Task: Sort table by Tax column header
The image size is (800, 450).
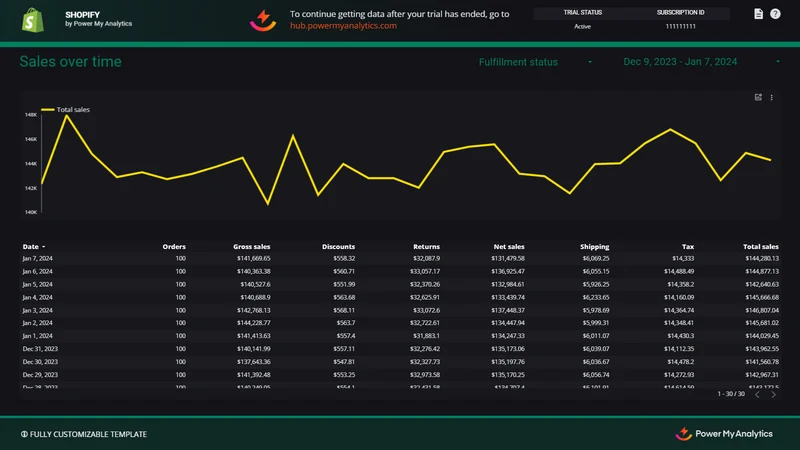Action: [688, 246]
